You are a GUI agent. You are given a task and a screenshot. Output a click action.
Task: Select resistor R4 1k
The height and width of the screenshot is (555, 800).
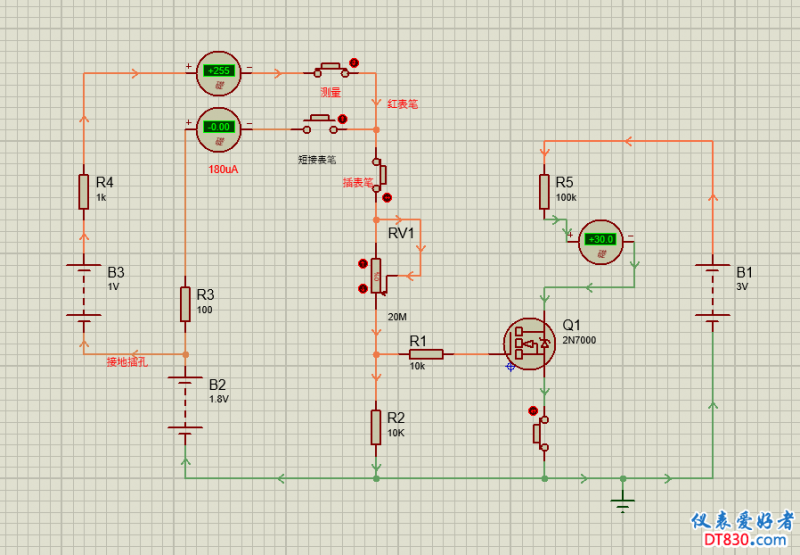coord(85,190)
